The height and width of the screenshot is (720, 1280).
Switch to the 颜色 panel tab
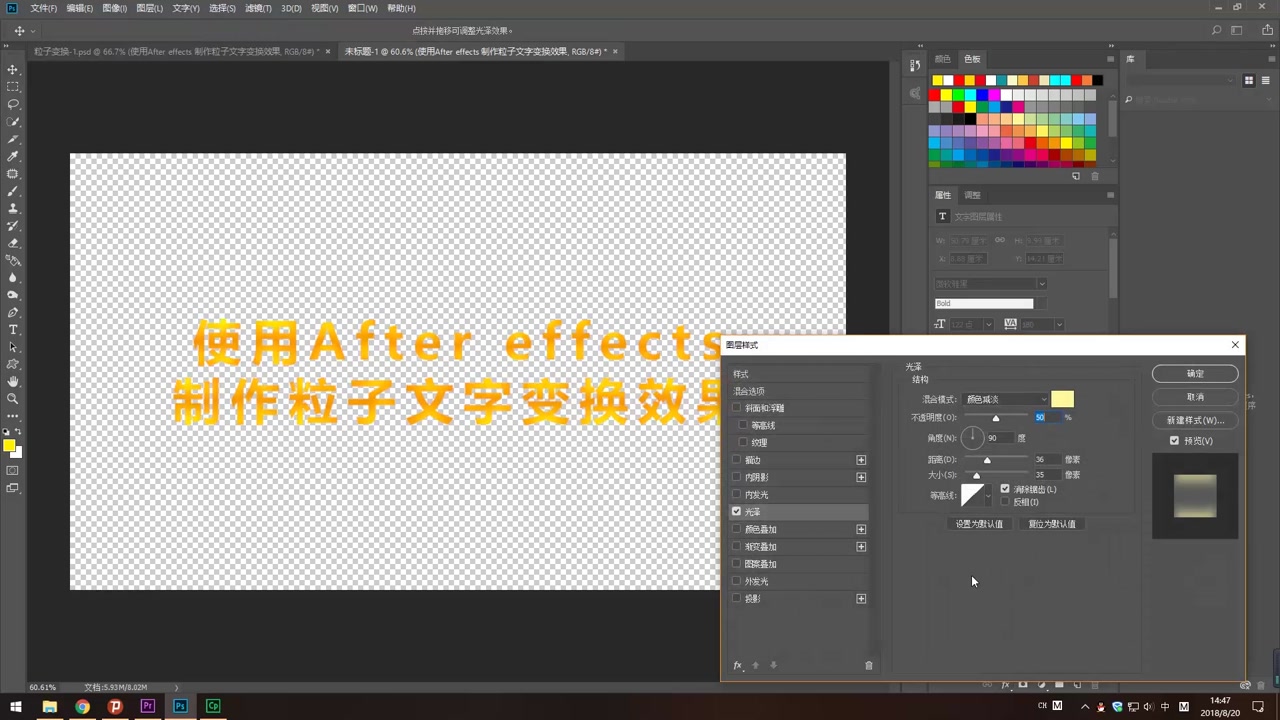[x=943, y=59]
